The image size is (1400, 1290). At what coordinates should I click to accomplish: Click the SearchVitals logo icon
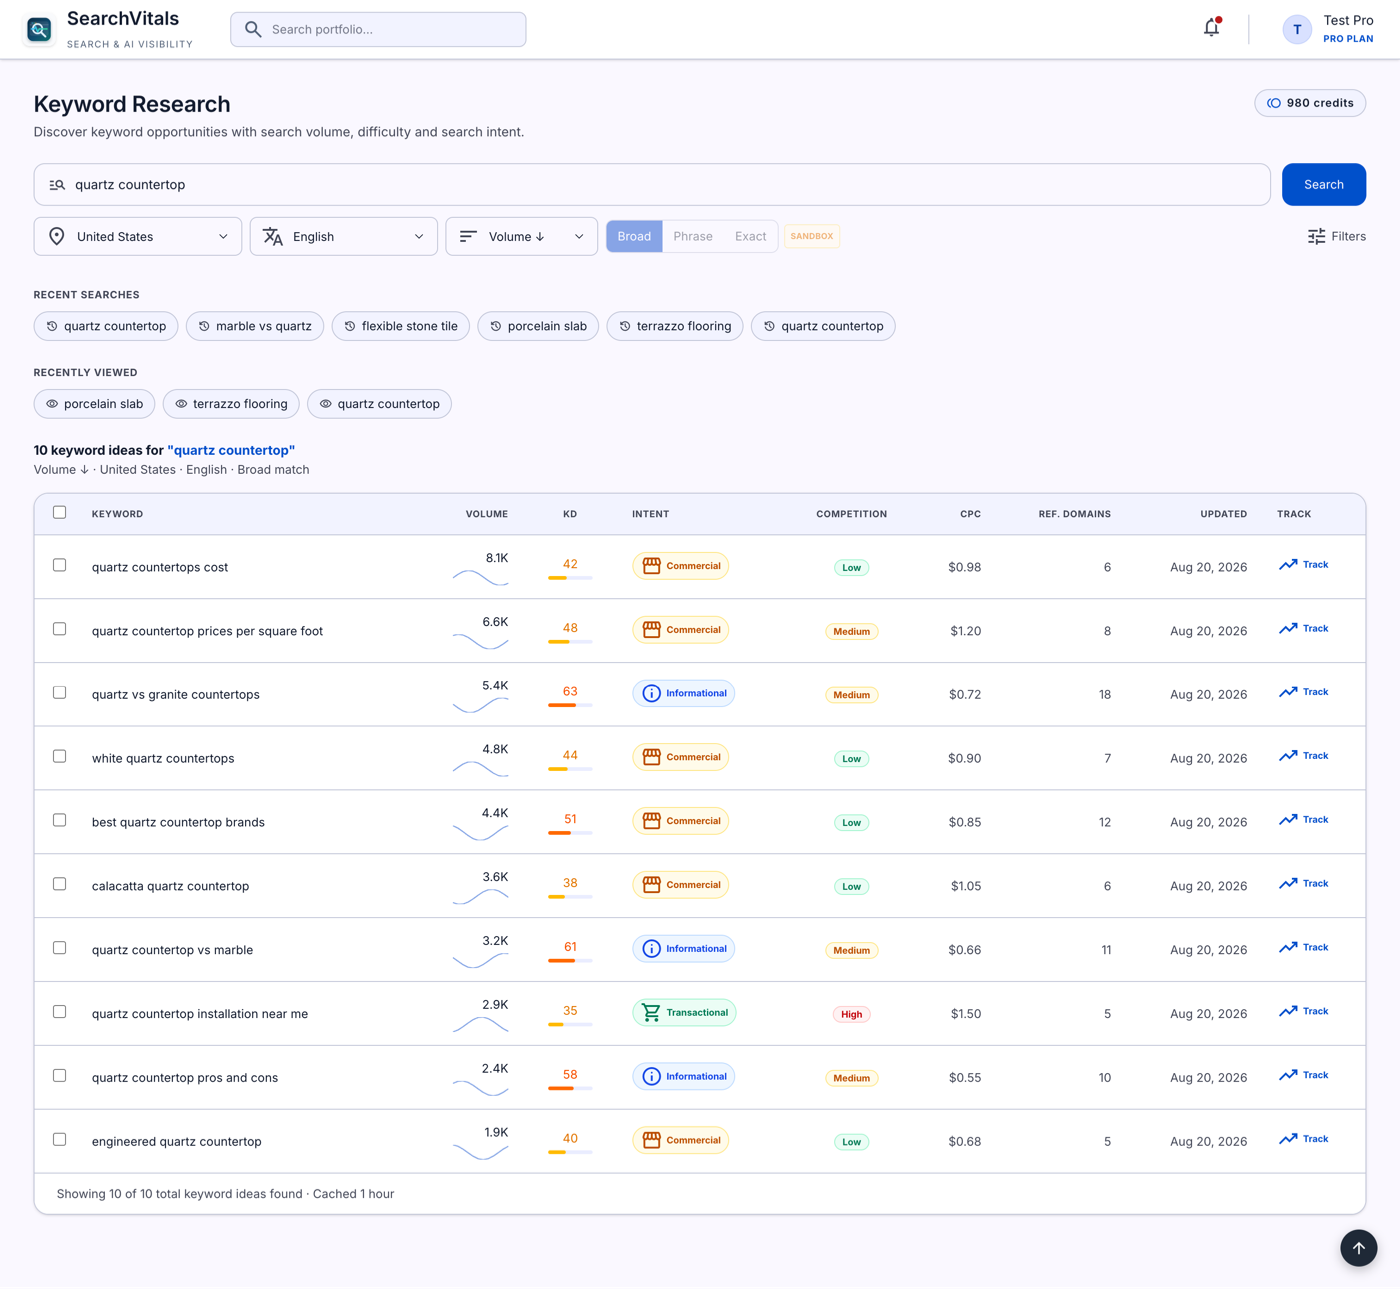pyautogui.click(x=39, y=30)
